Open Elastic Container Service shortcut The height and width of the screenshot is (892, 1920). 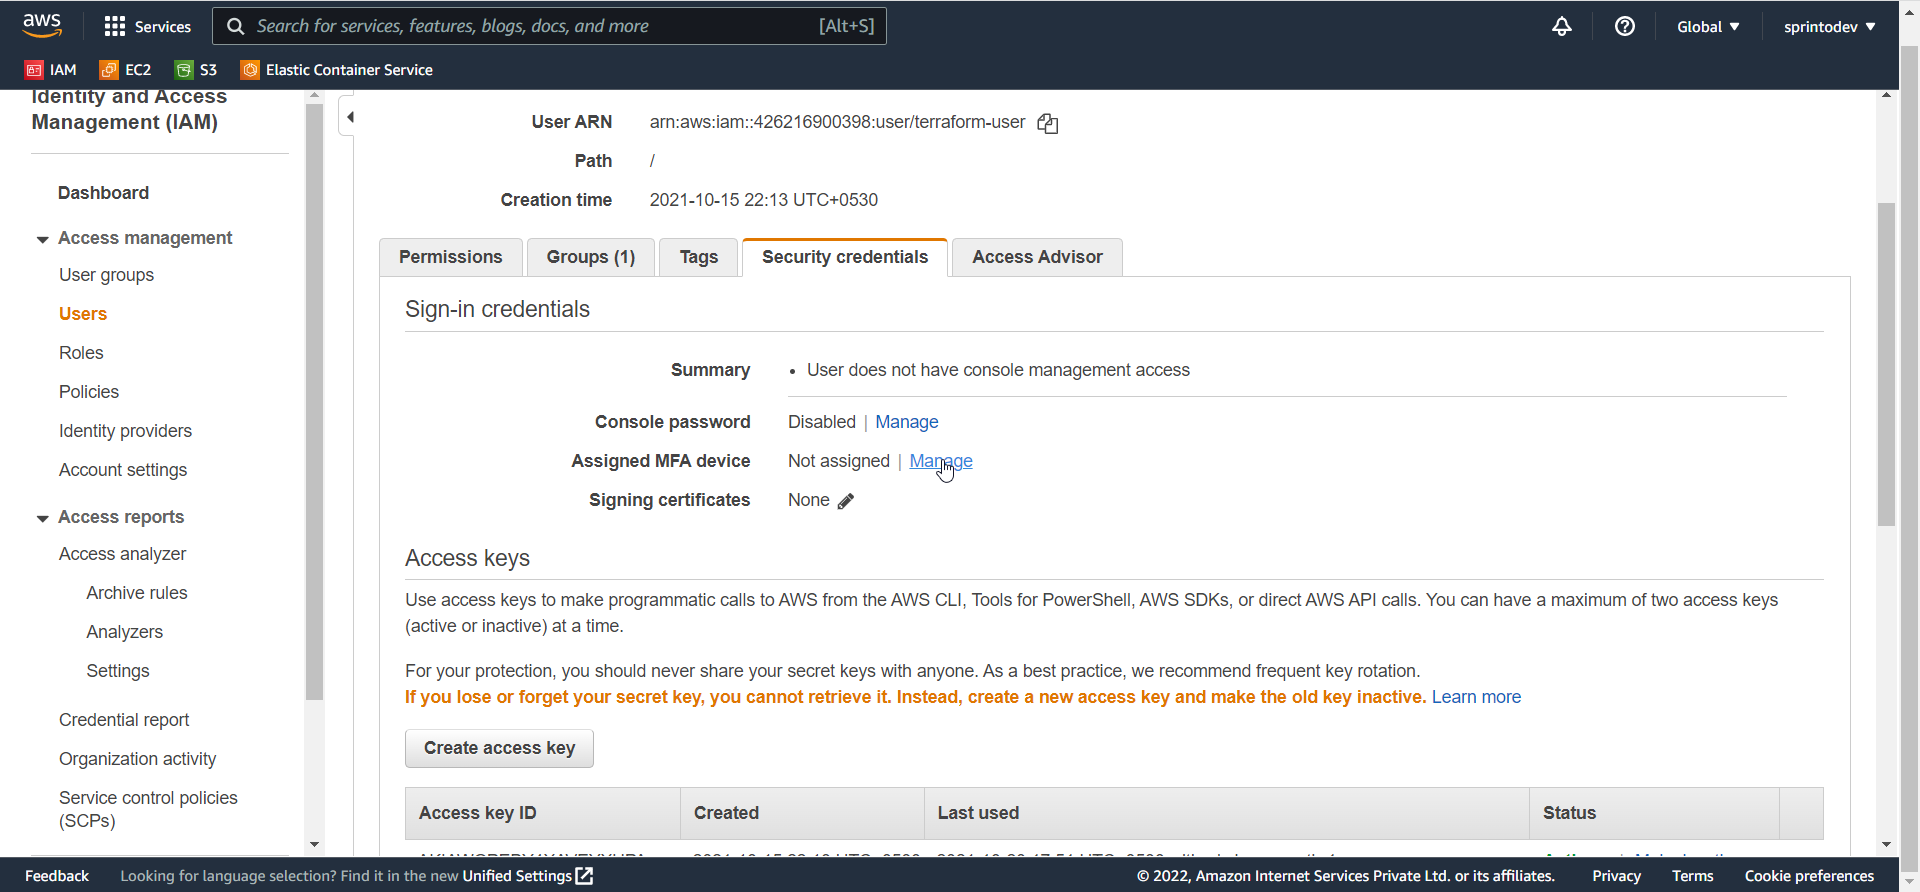pos(337,70)
